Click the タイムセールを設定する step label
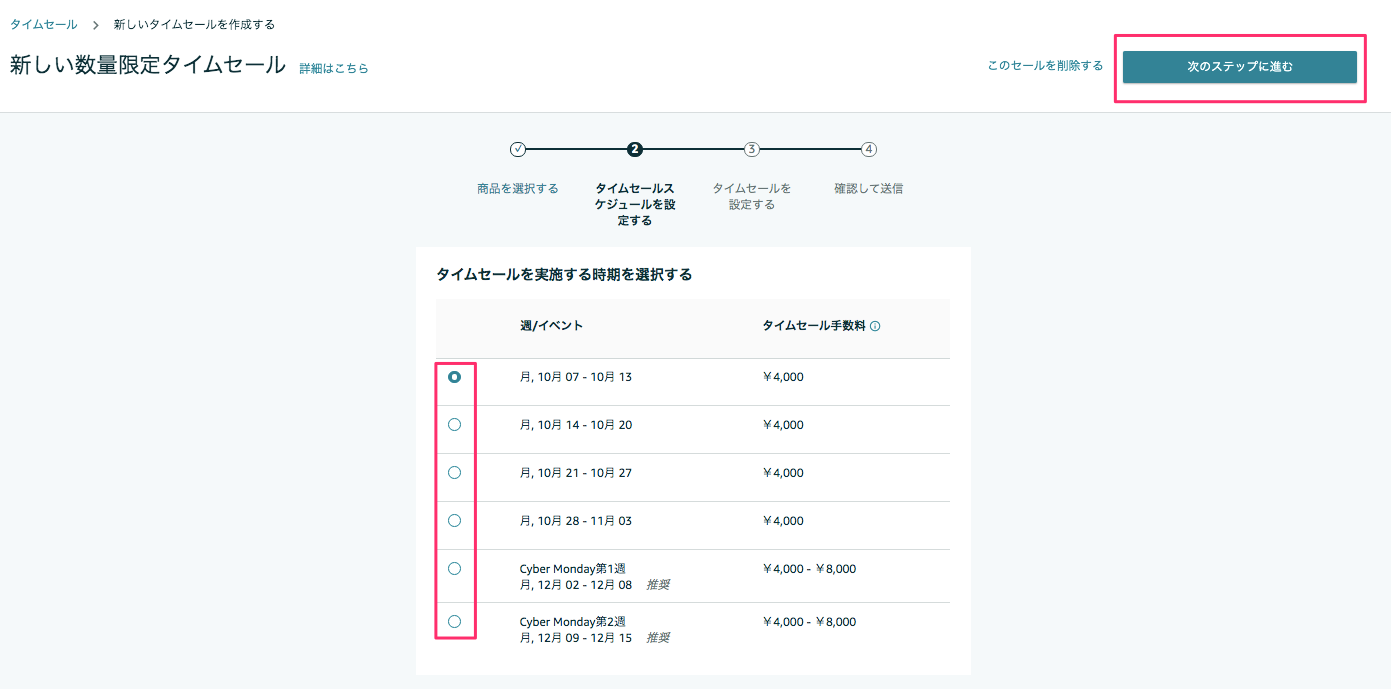Viewport: 1391px width, 689px height. coord(752,196)
